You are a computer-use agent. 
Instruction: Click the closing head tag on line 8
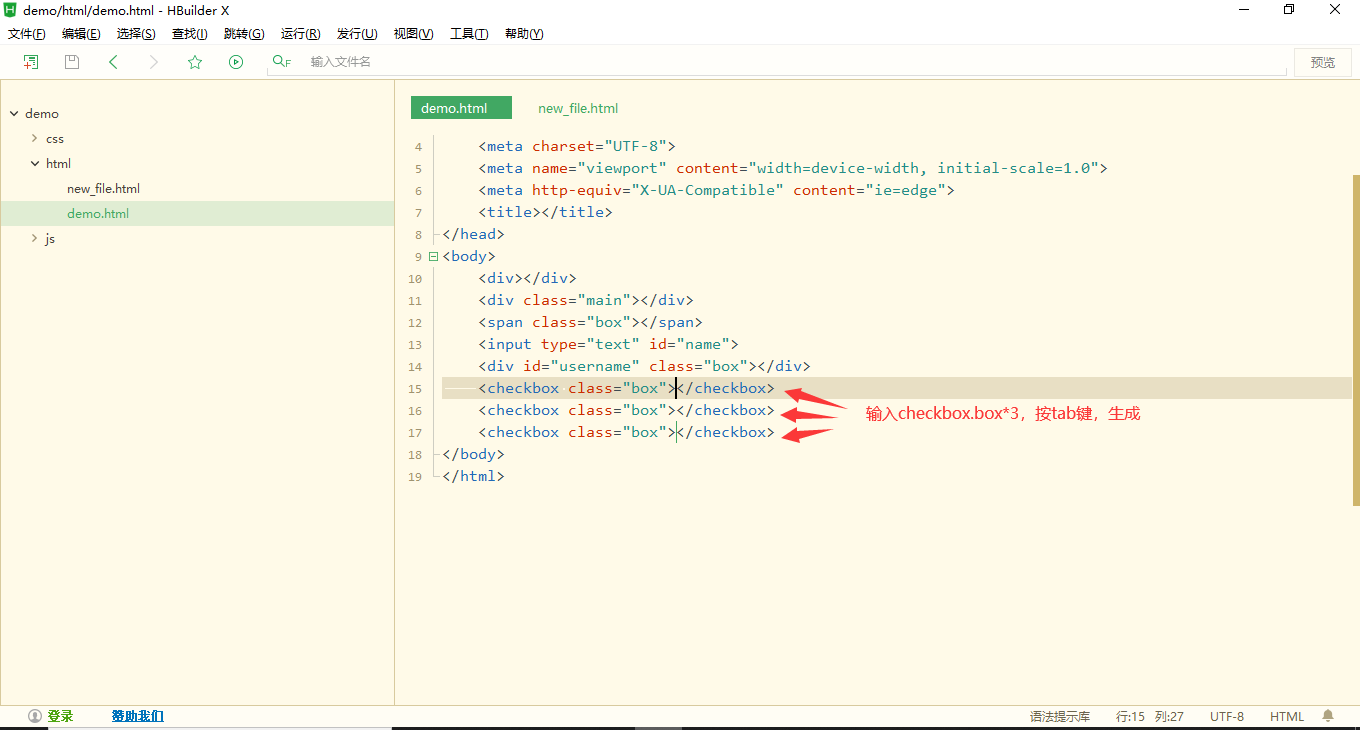click(x=473, y=234)
